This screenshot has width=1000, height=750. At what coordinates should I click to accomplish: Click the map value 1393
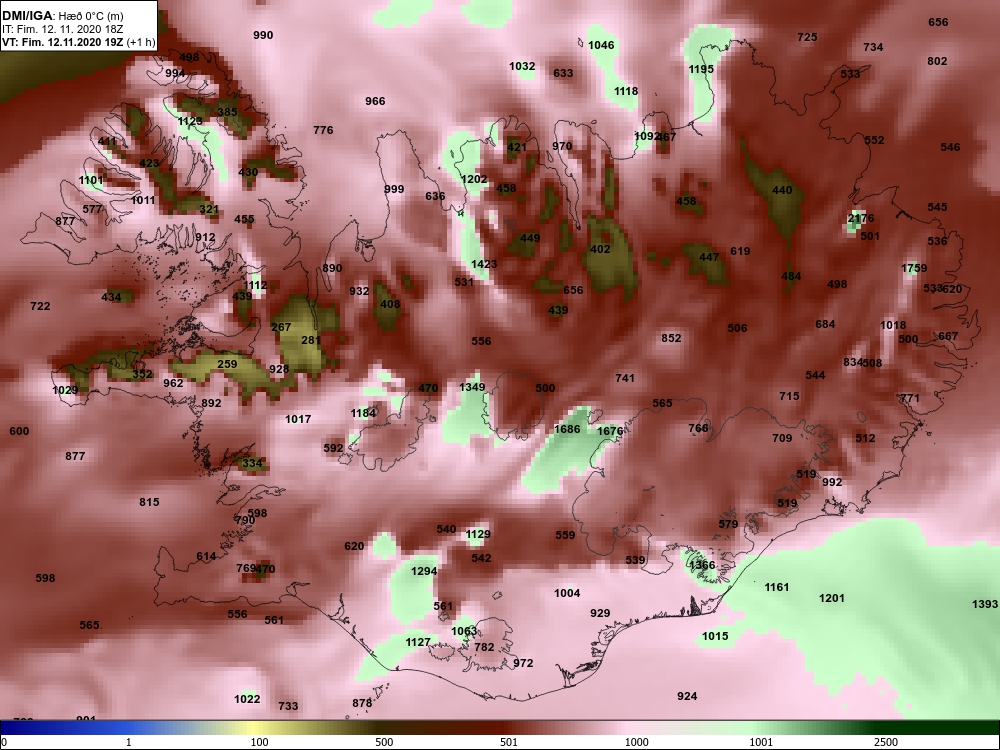tap(985, 604)
